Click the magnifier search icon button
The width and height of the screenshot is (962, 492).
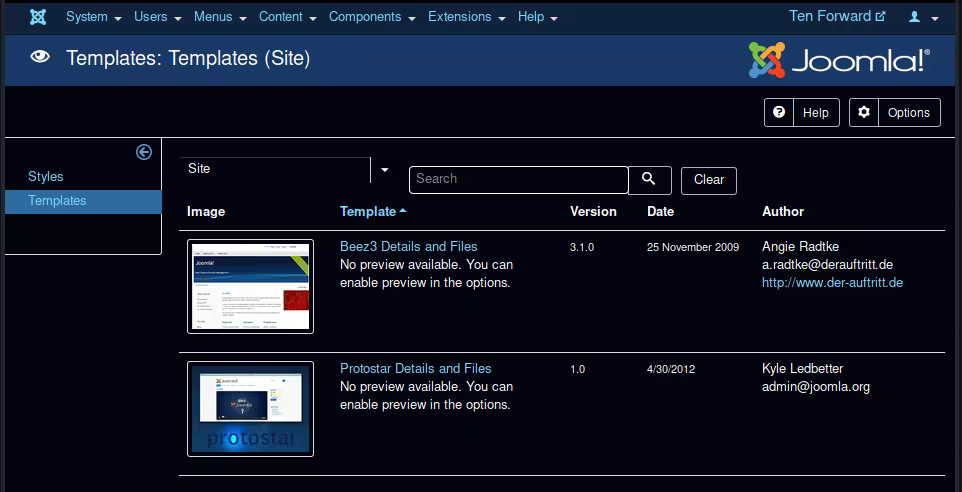coord(649,179)
